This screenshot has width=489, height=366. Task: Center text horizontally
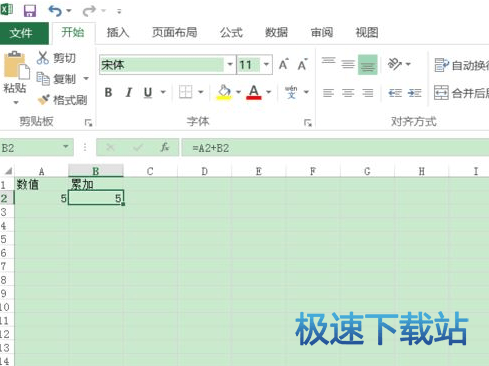[x=348, y=93]
